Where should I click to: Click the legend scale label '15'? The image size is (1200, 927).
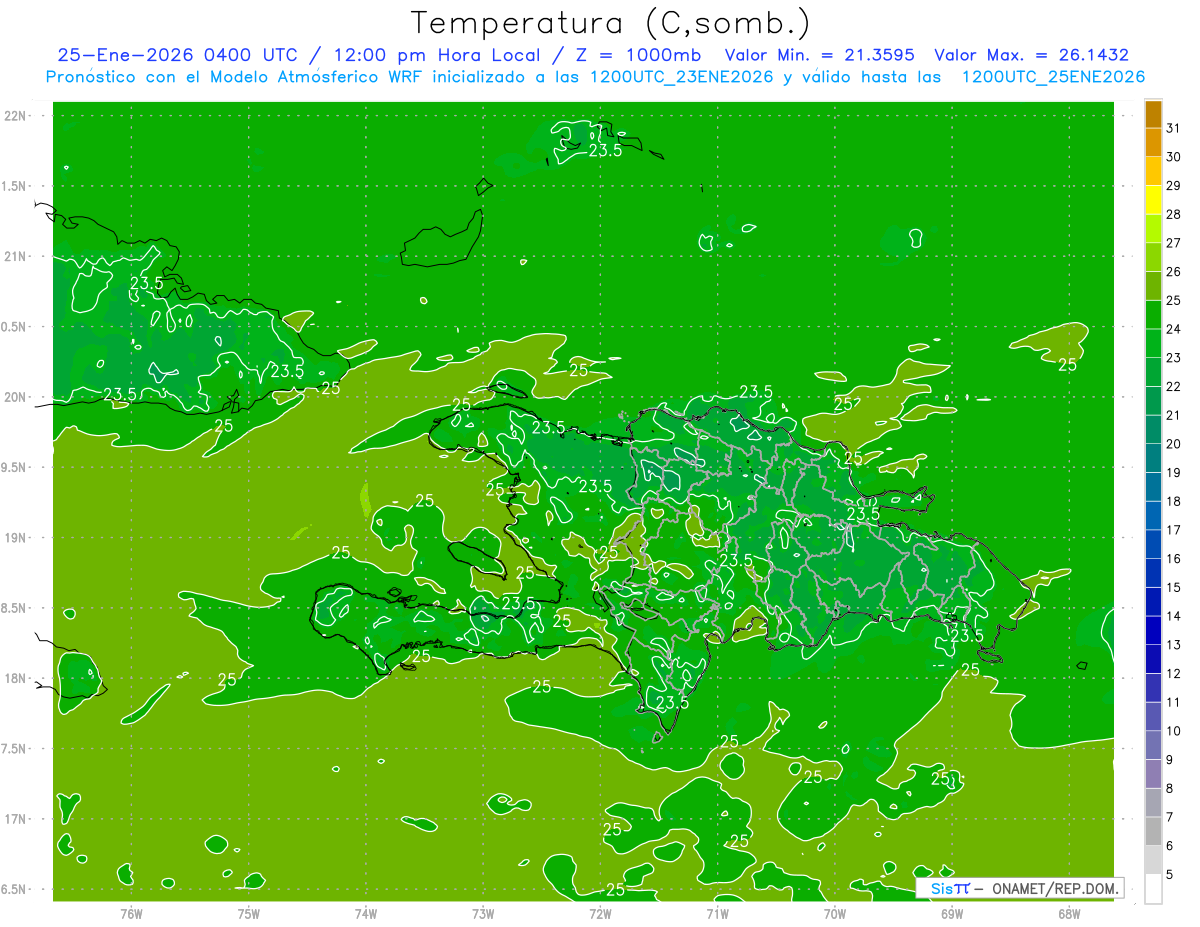click(x=1173, y=587)
